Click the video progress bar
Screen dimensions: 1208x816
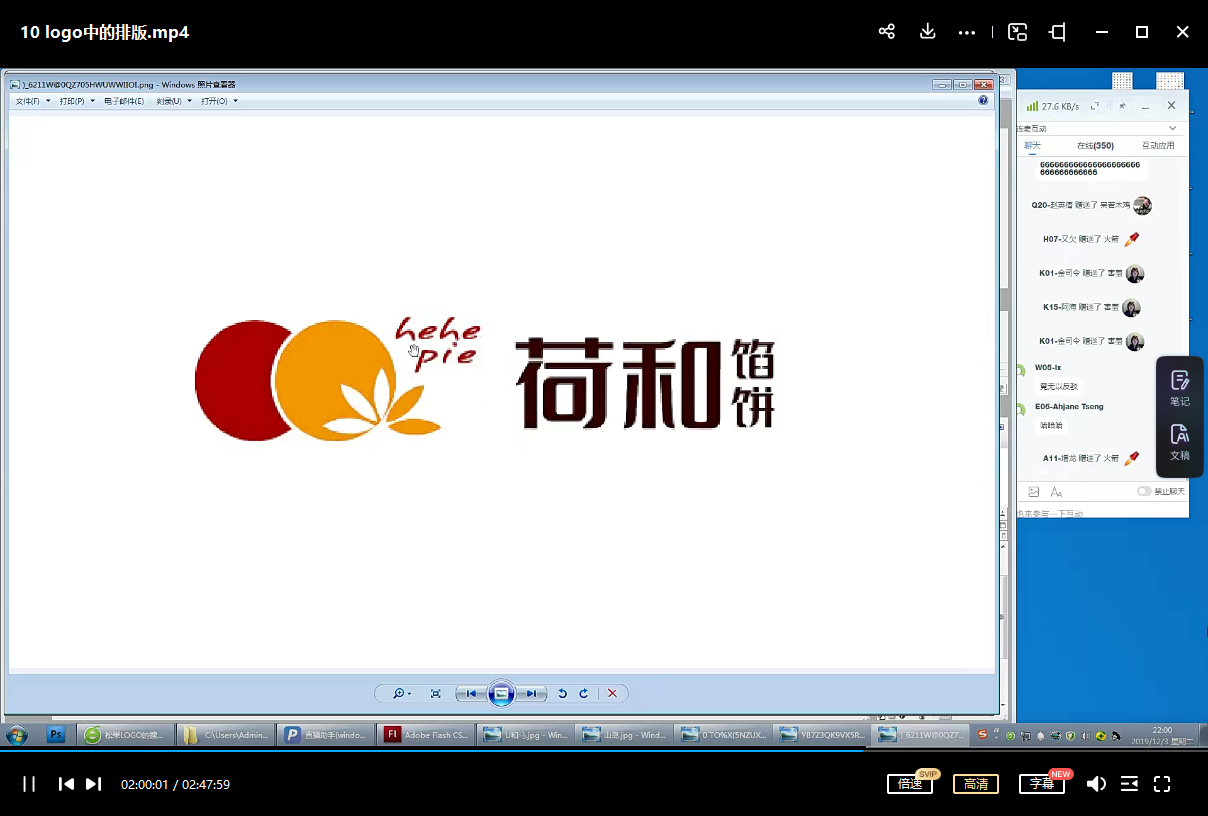(x=604, y=751)
